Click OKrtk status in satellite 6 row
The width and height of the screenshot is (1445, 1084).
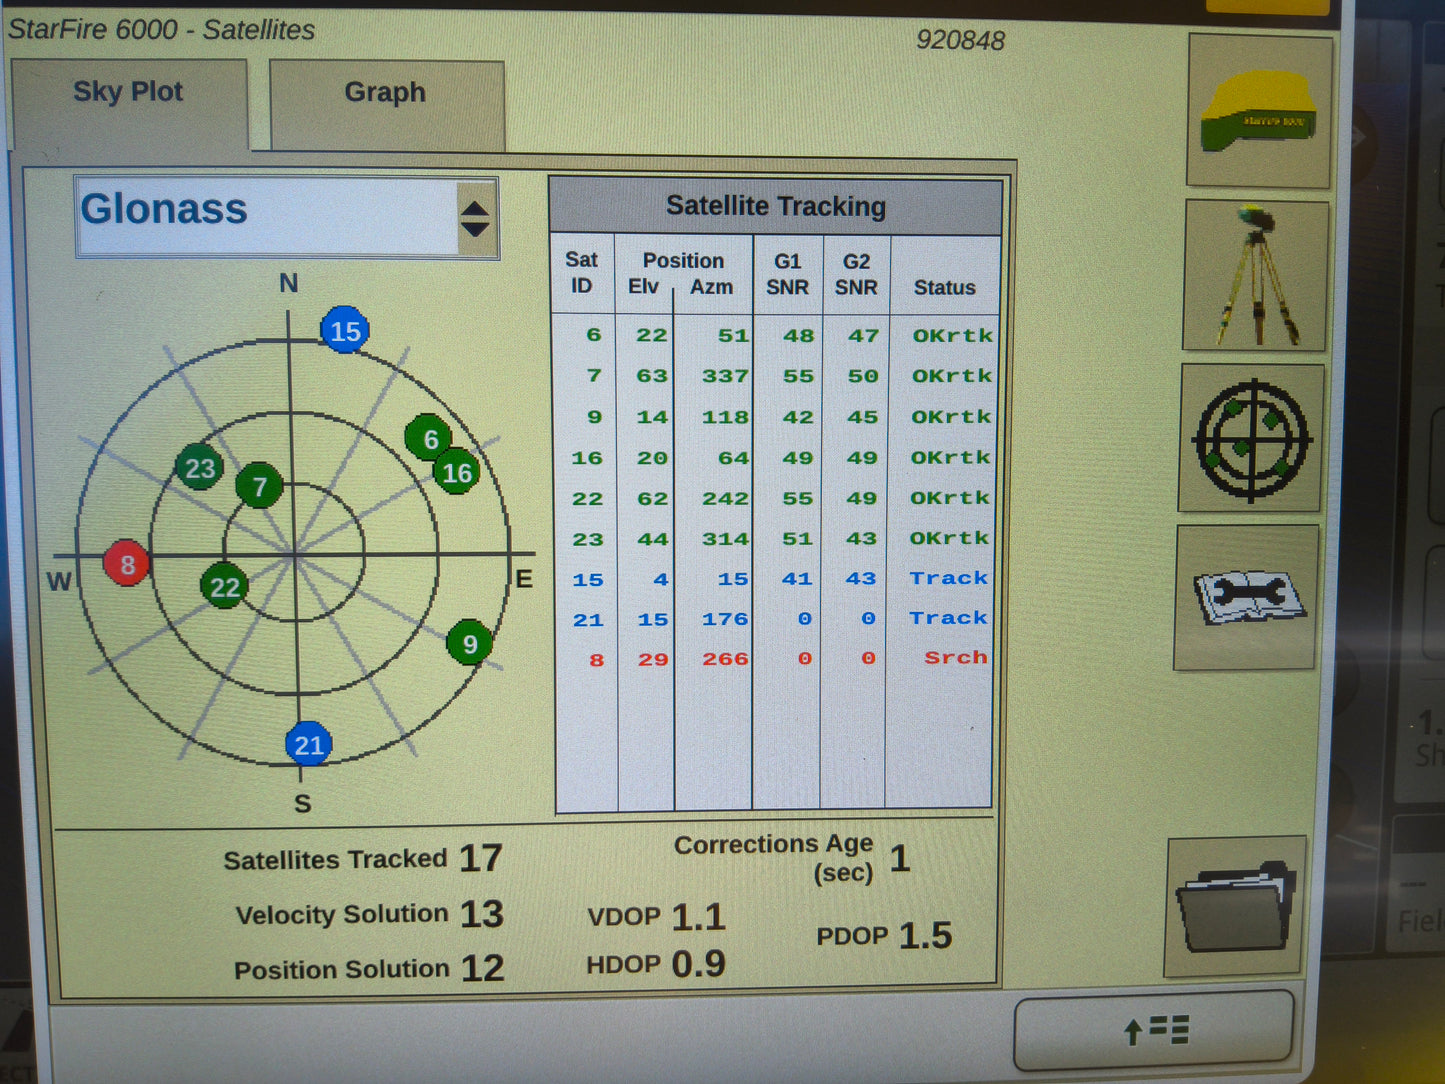coord(952,335)
